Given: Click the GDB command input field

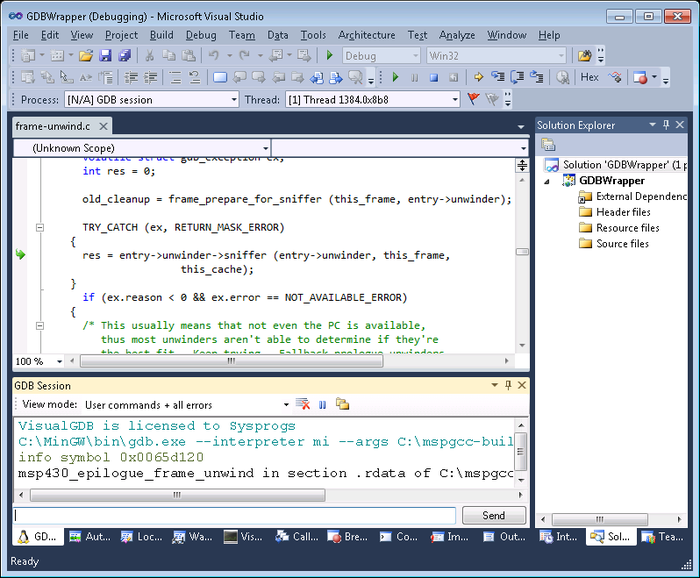Looking at the screenshot, I should [x=235, y=516].
